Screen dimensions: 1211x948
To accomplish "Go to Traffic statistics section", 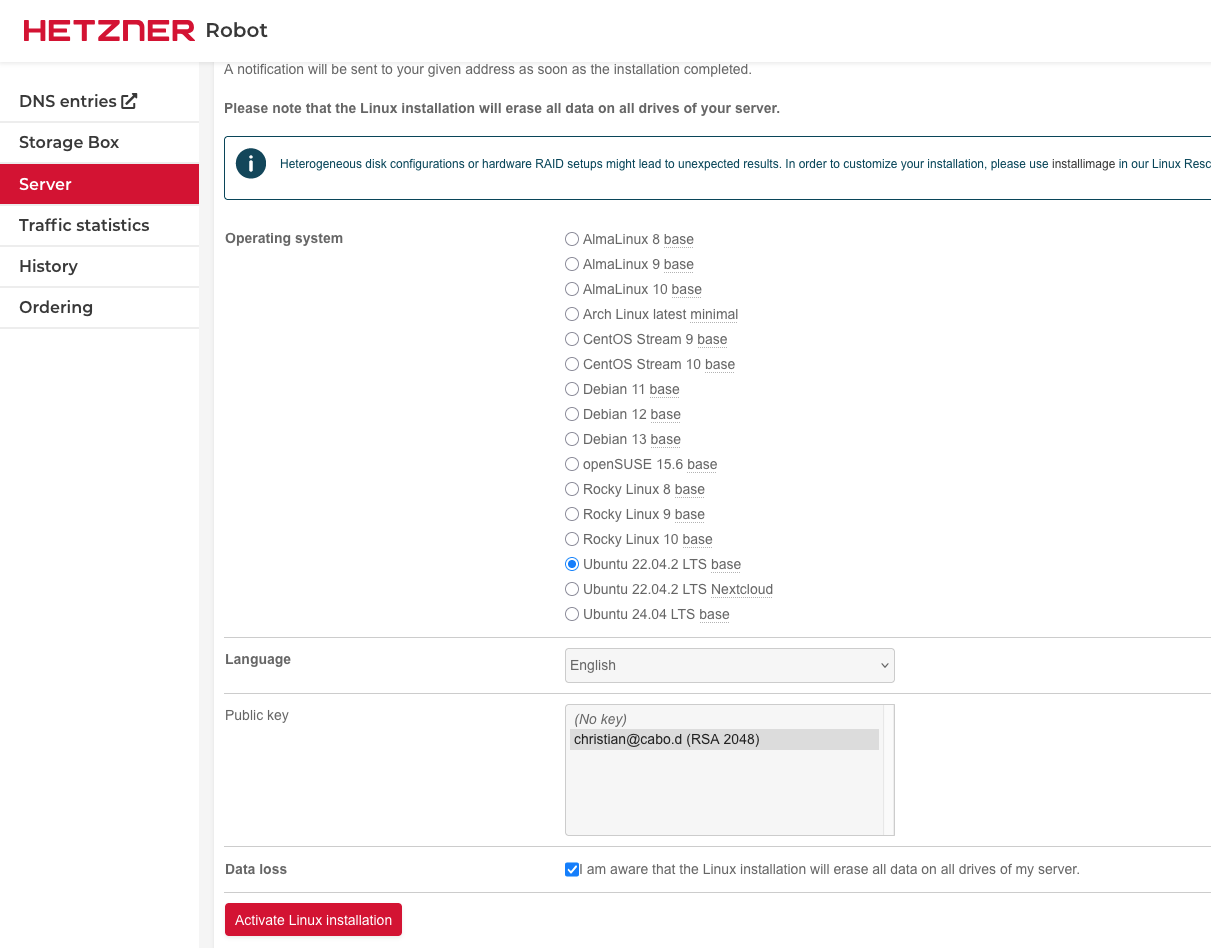I will coord(84,225).
